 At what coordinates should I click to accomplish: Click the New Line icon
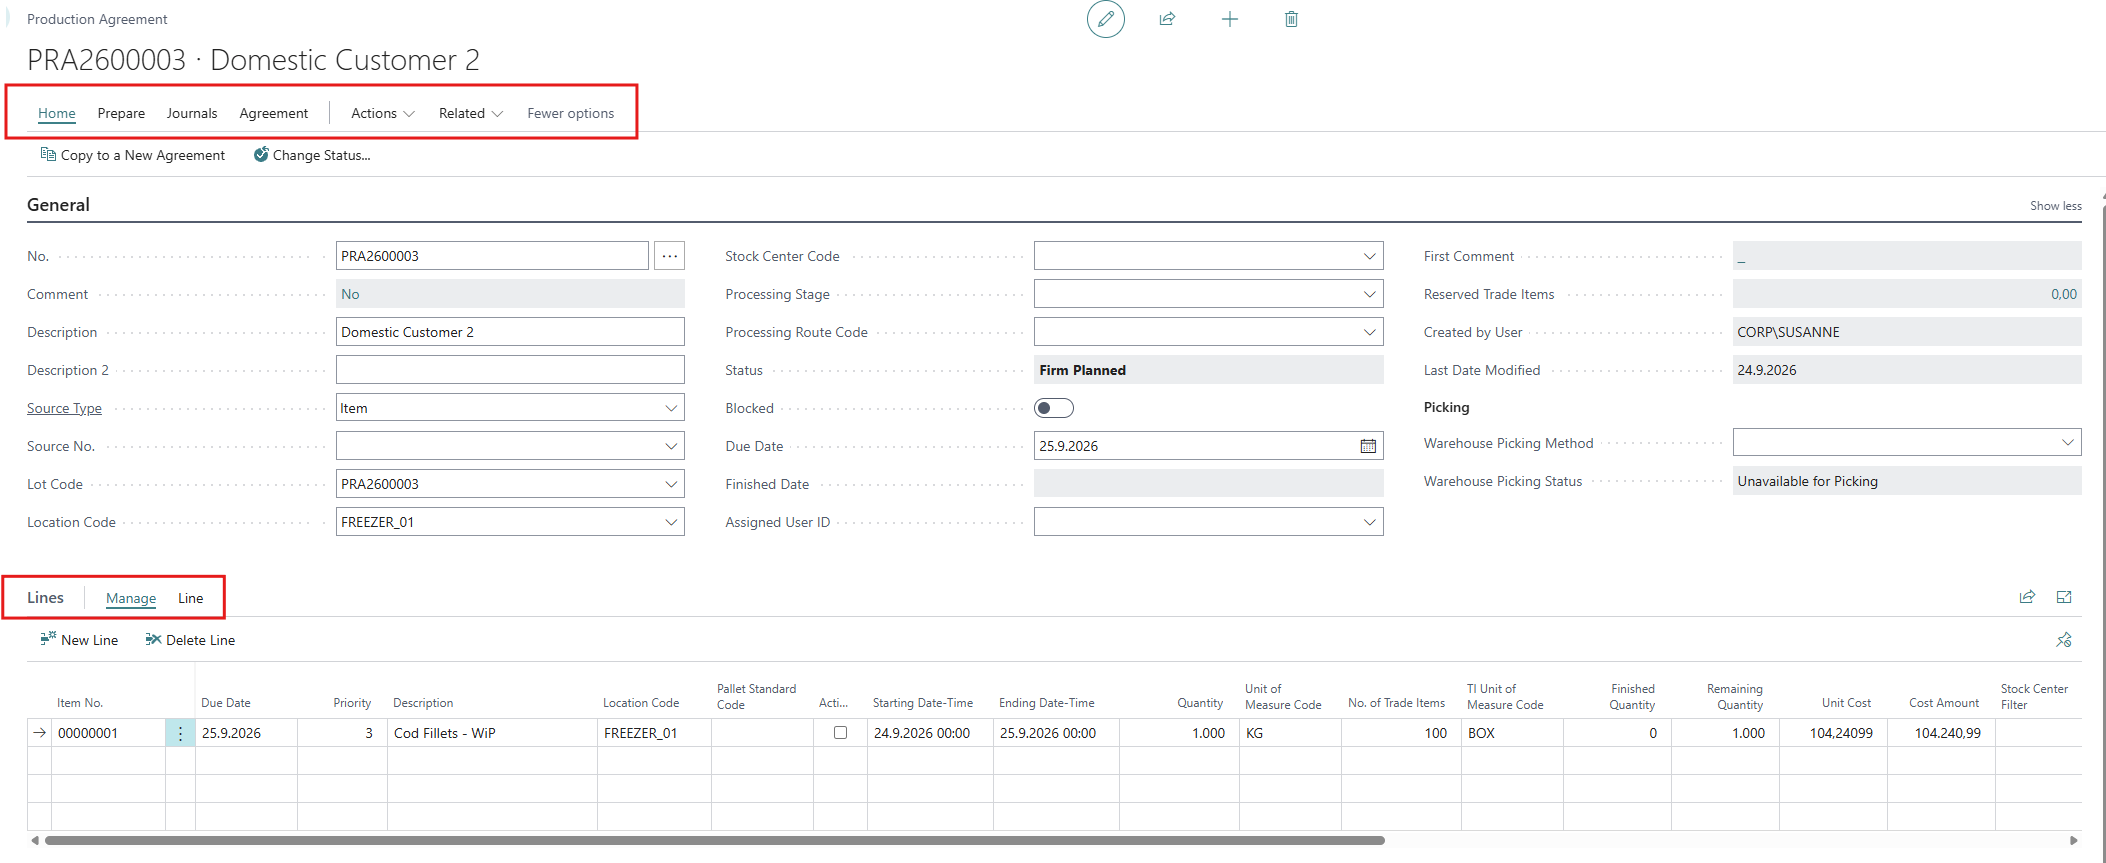(48, 639)
